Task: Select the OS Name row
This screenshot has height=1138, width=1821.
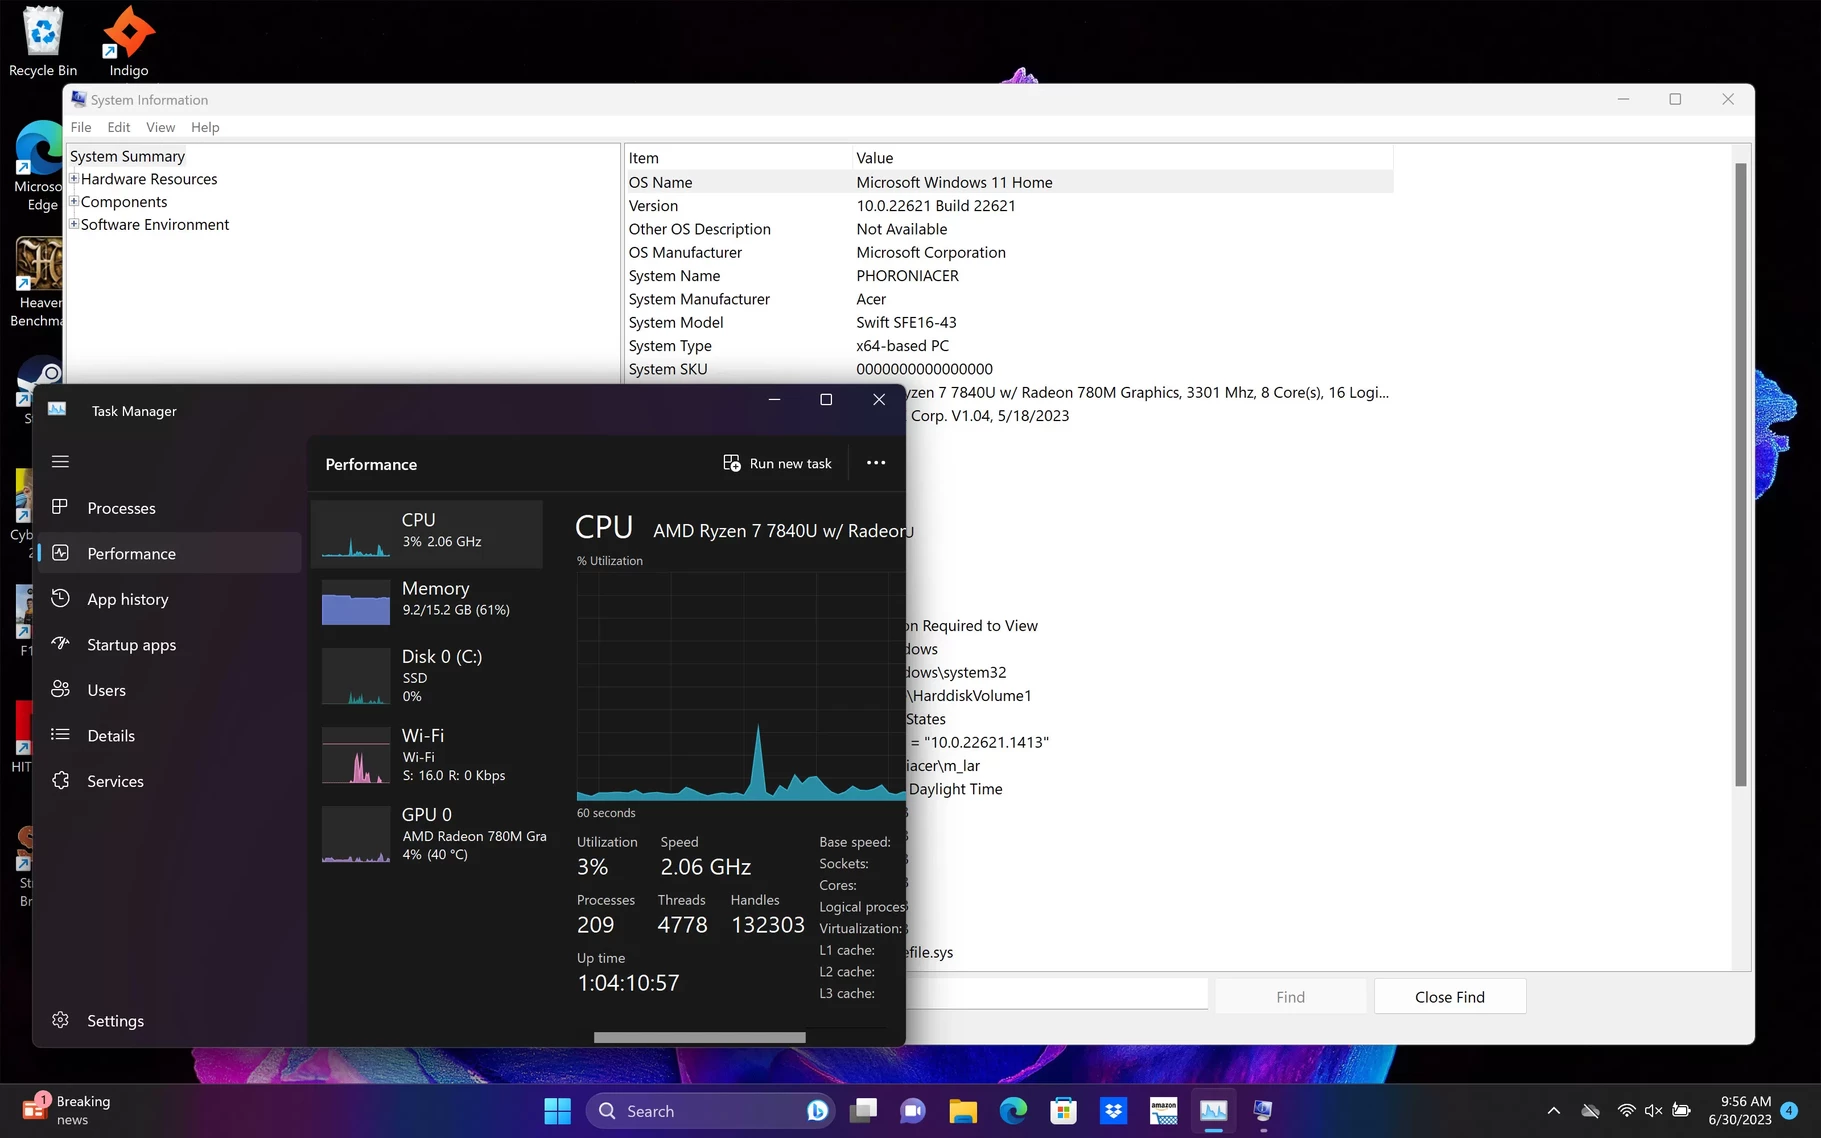Action: pyautogui.click(x=1009, y=182)
